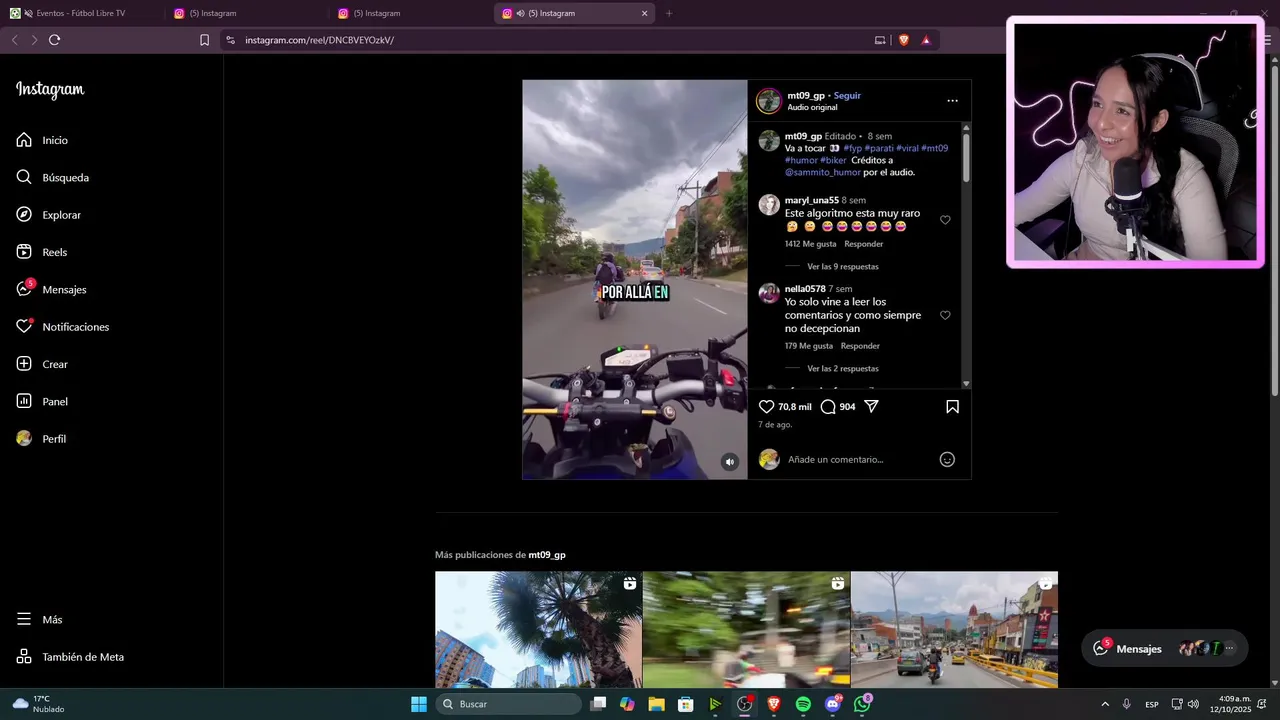The width and height of the screenshot is (1280, 720).
Task: Open WhatsApp from the taskbar
Action: pos(862,704)
